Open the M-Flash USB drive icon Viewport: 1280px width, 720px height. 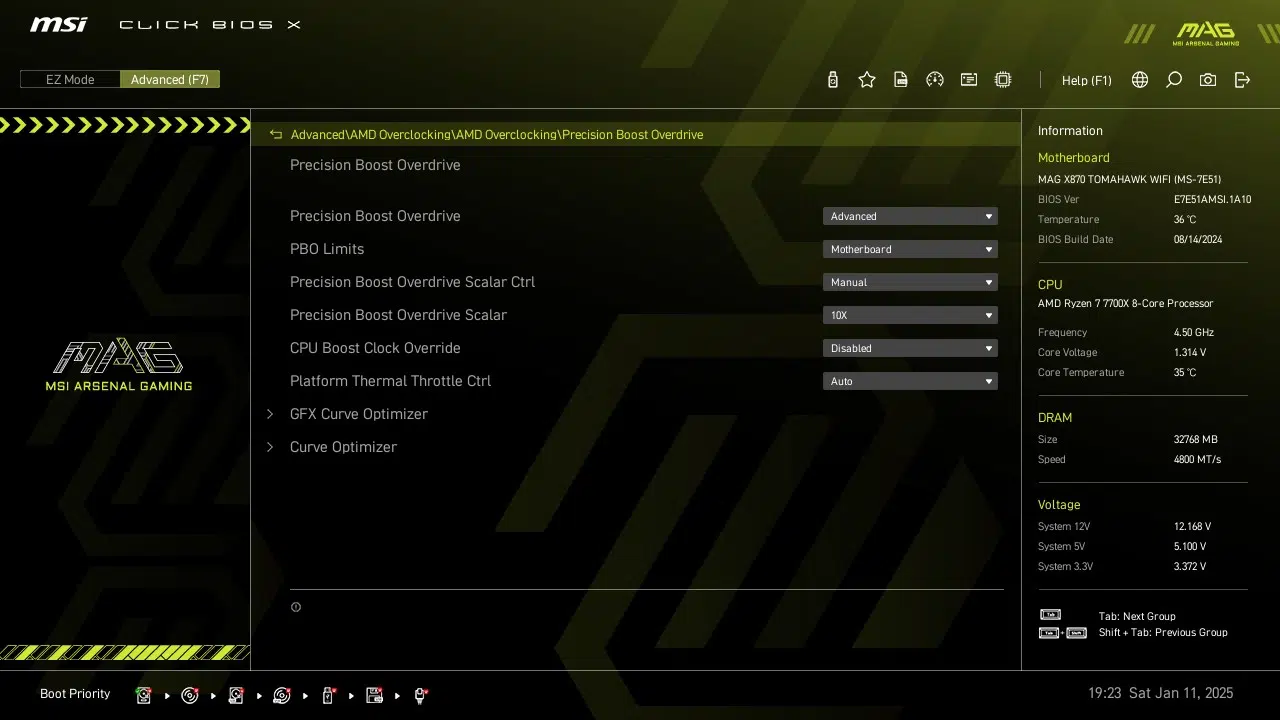[x=833, y=80]
